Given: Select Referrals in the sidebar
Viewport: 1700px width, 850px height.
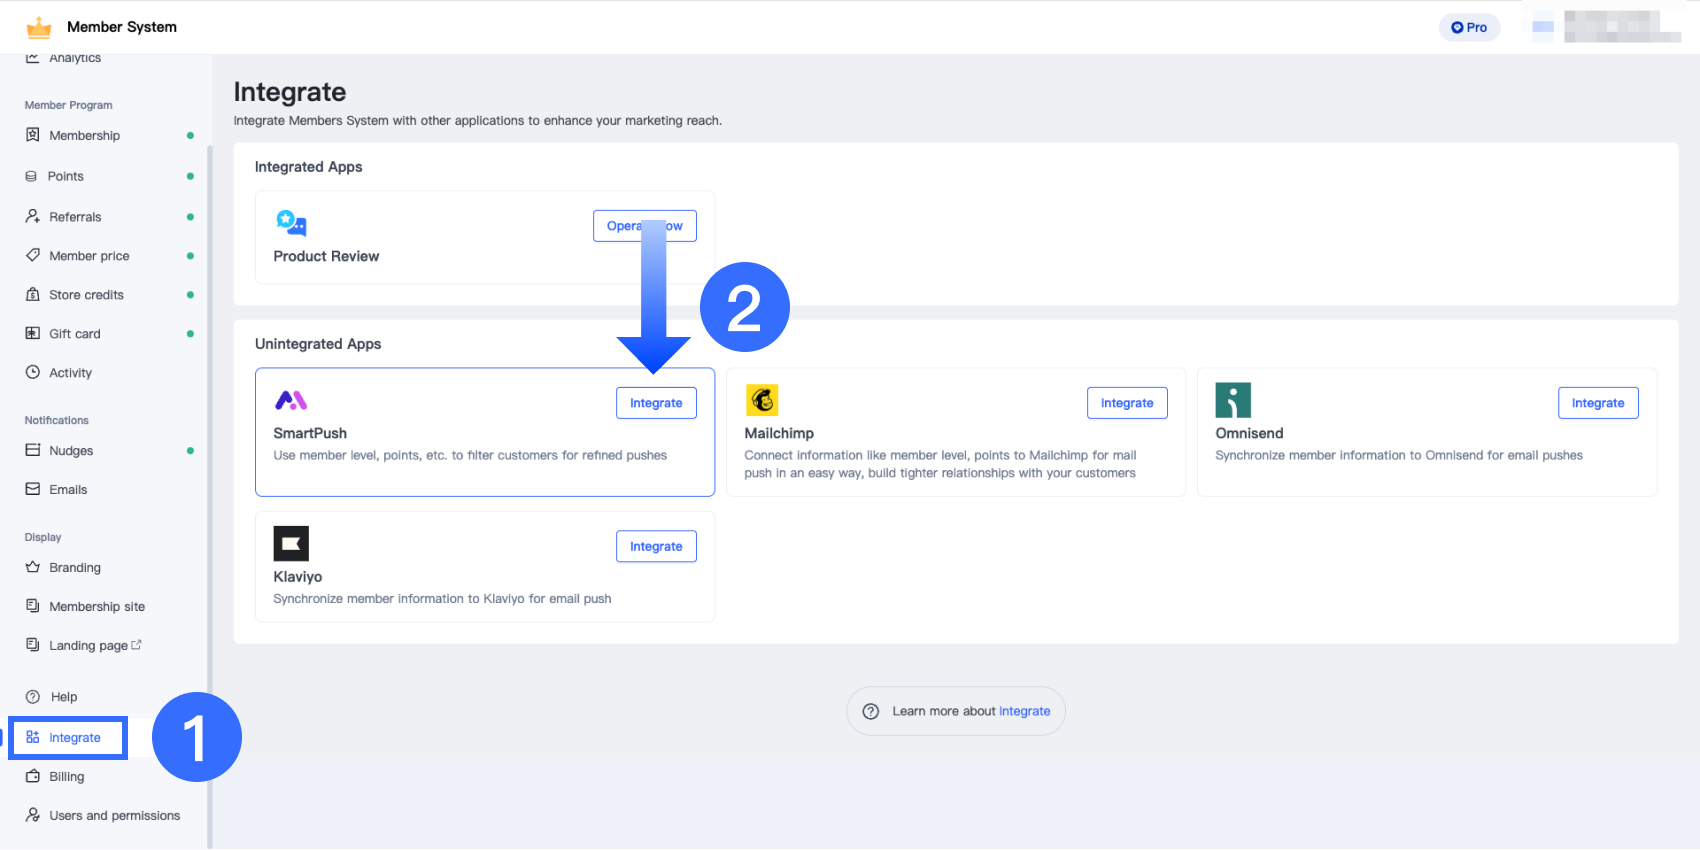Looking at the screenshot, I should tap(75, 217).
